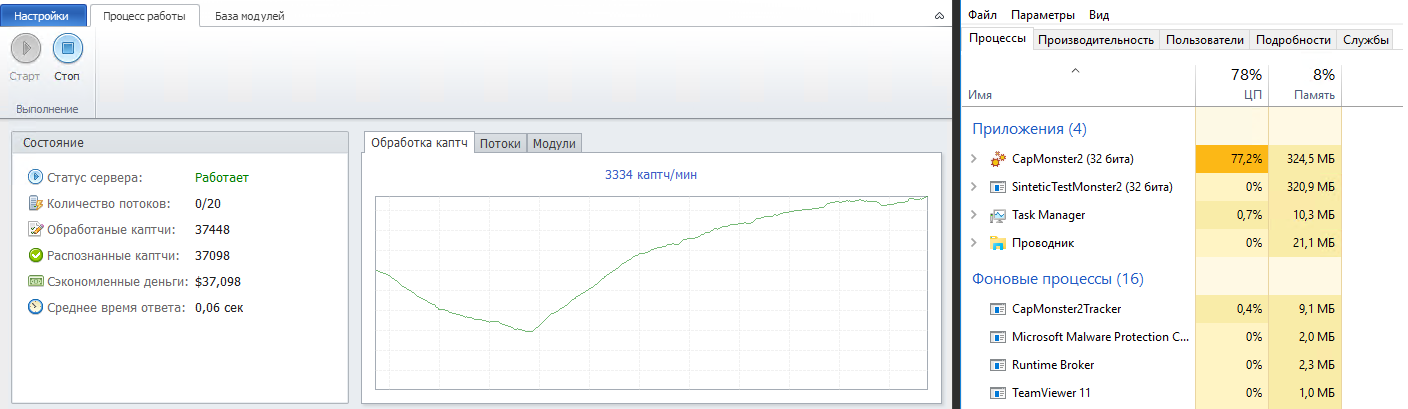This screenshot has height=409, width=1408.
Task: Open the Параметры menu in Task Manager
Action: (1042, 15)
